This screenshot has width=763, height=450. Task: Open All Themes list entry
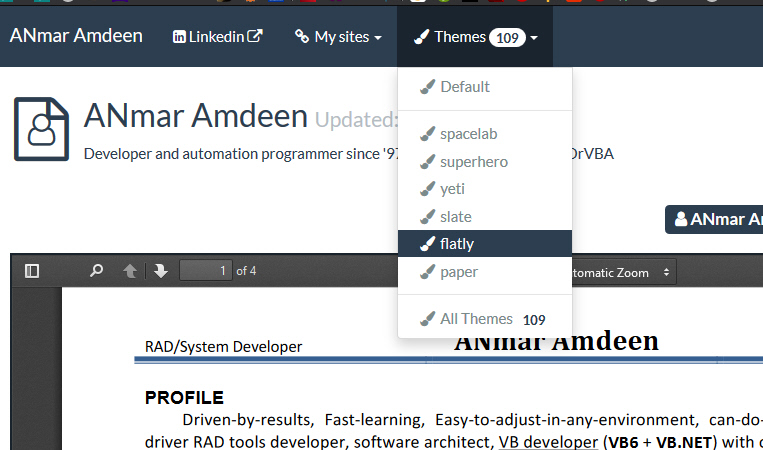tap(476, 319)
